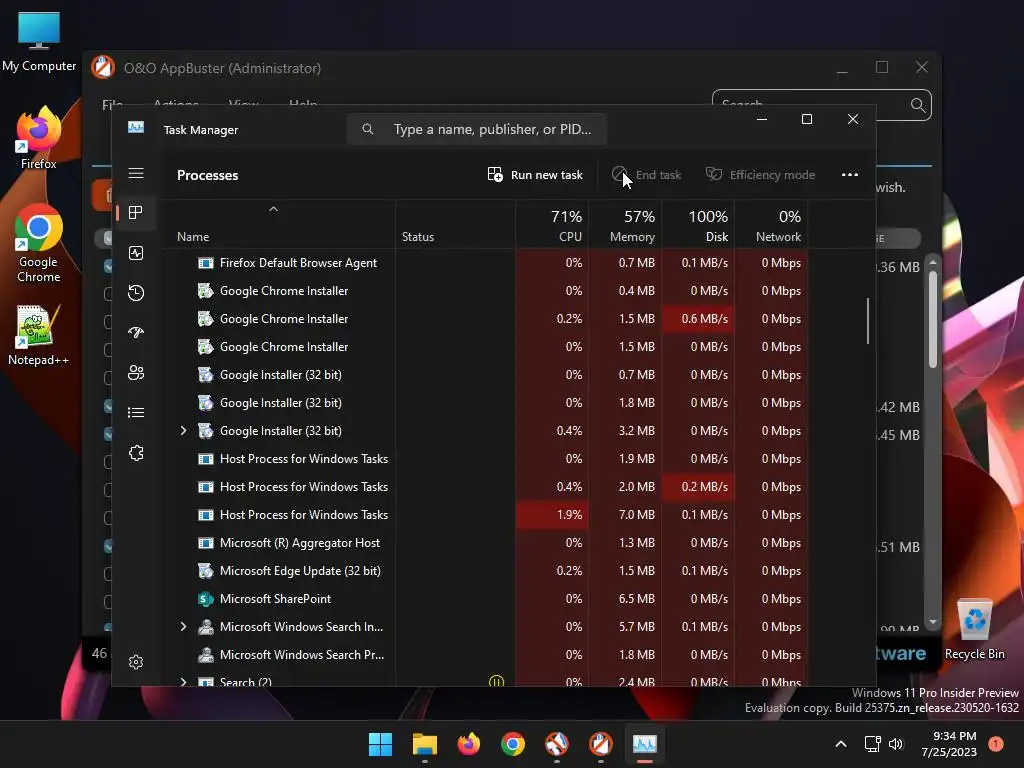The height and width of the screenshot is (768, 1024).
Task: Open Google Chrome desktop shortcut
Action: (39, 244)
